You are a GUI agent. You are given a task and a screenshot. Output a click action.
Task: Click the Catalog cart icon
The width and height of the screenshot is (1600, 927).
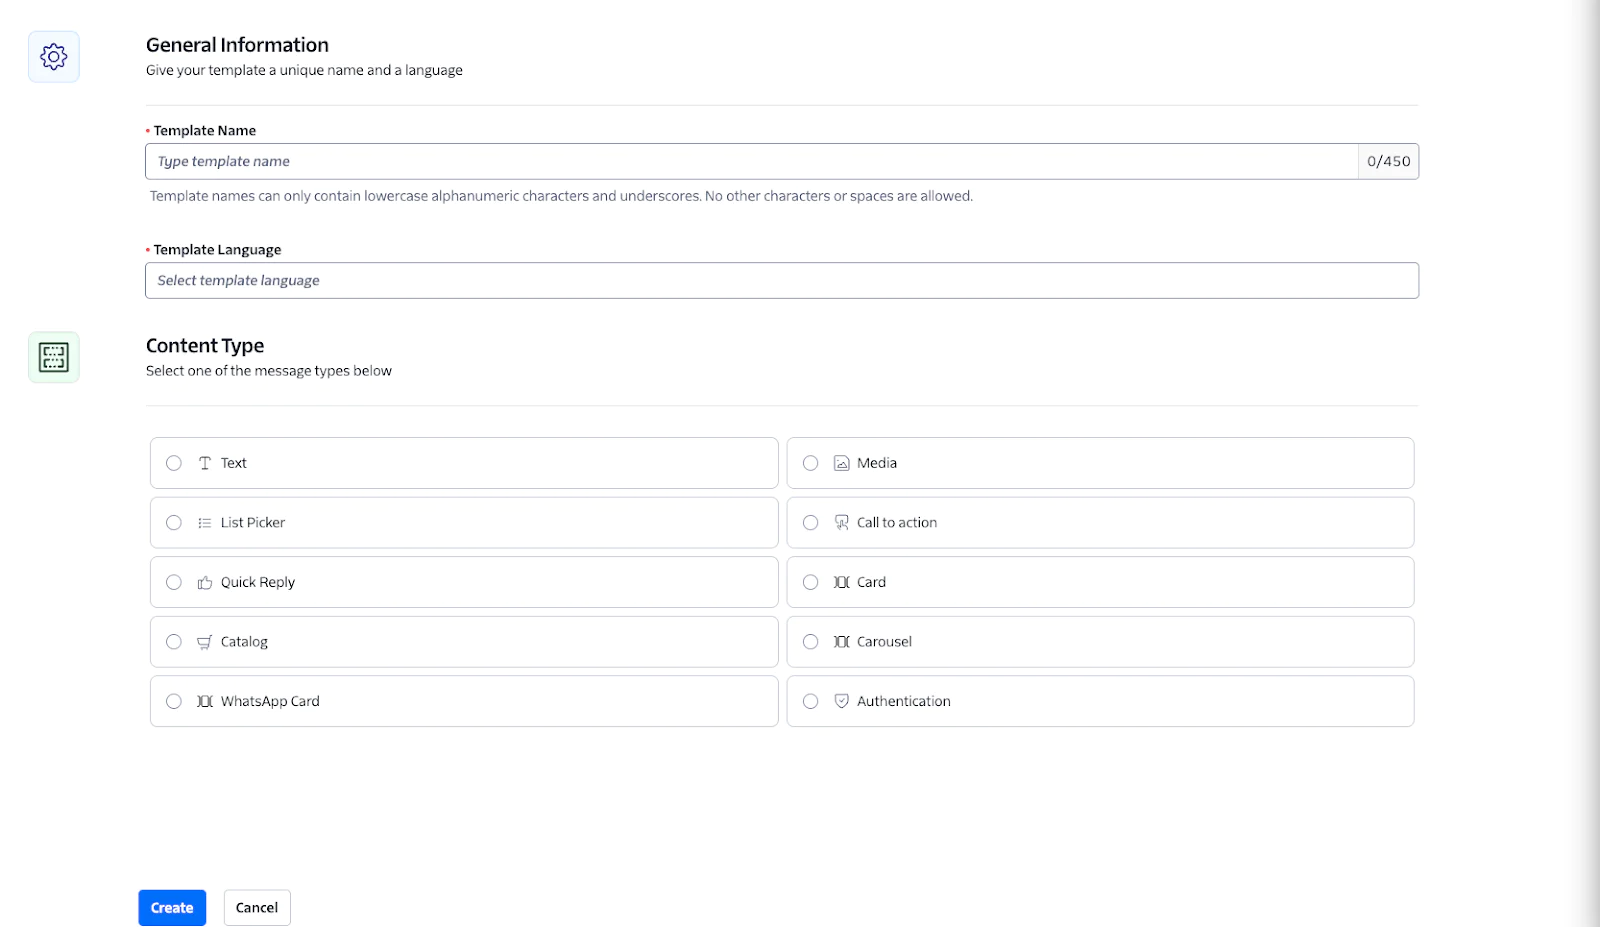pos(205,642)
